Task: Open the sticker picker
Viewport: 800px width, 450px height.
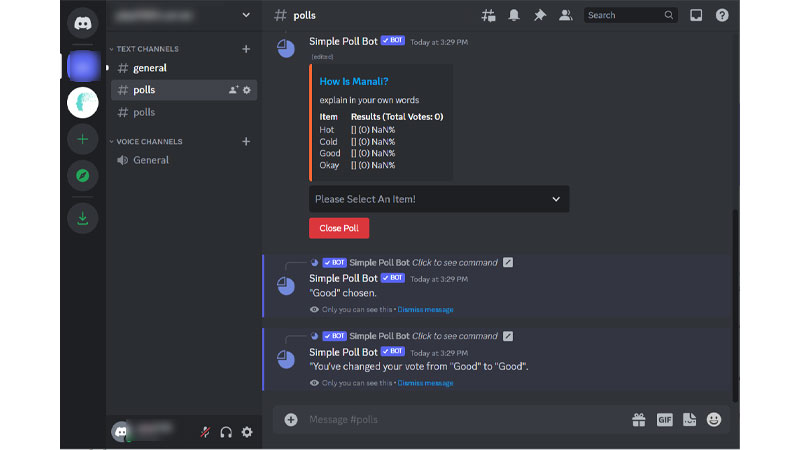Action: [x=689, y=420]
